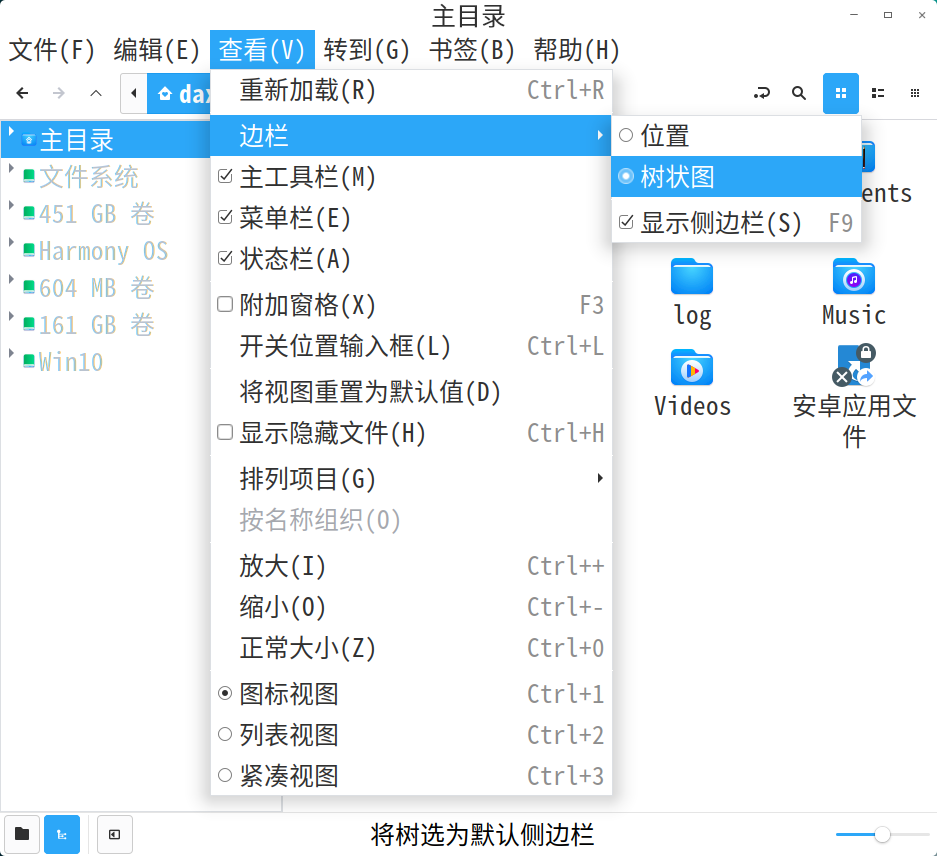Screen dimensions: 937x856
Task: Click the tree view icon in status bar
Action: [x=62, y=834]
